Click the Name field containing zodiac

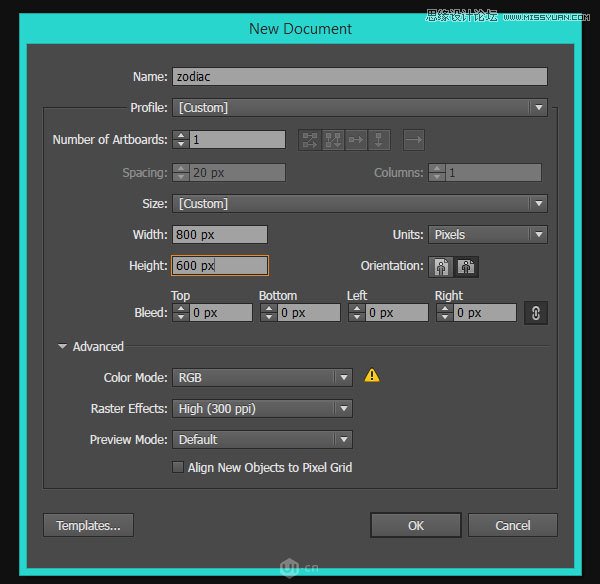tap(360, 76)
